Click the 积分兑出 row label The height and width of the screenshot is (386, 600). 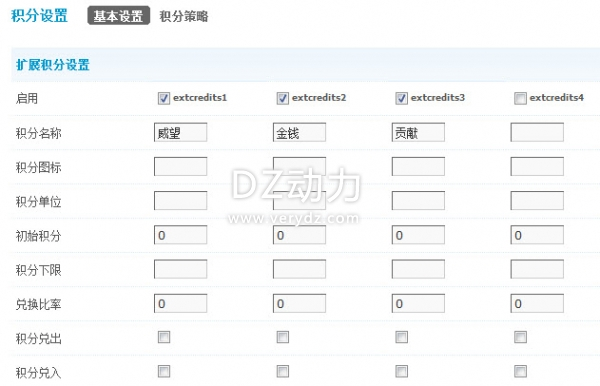(x=38, y=338)
